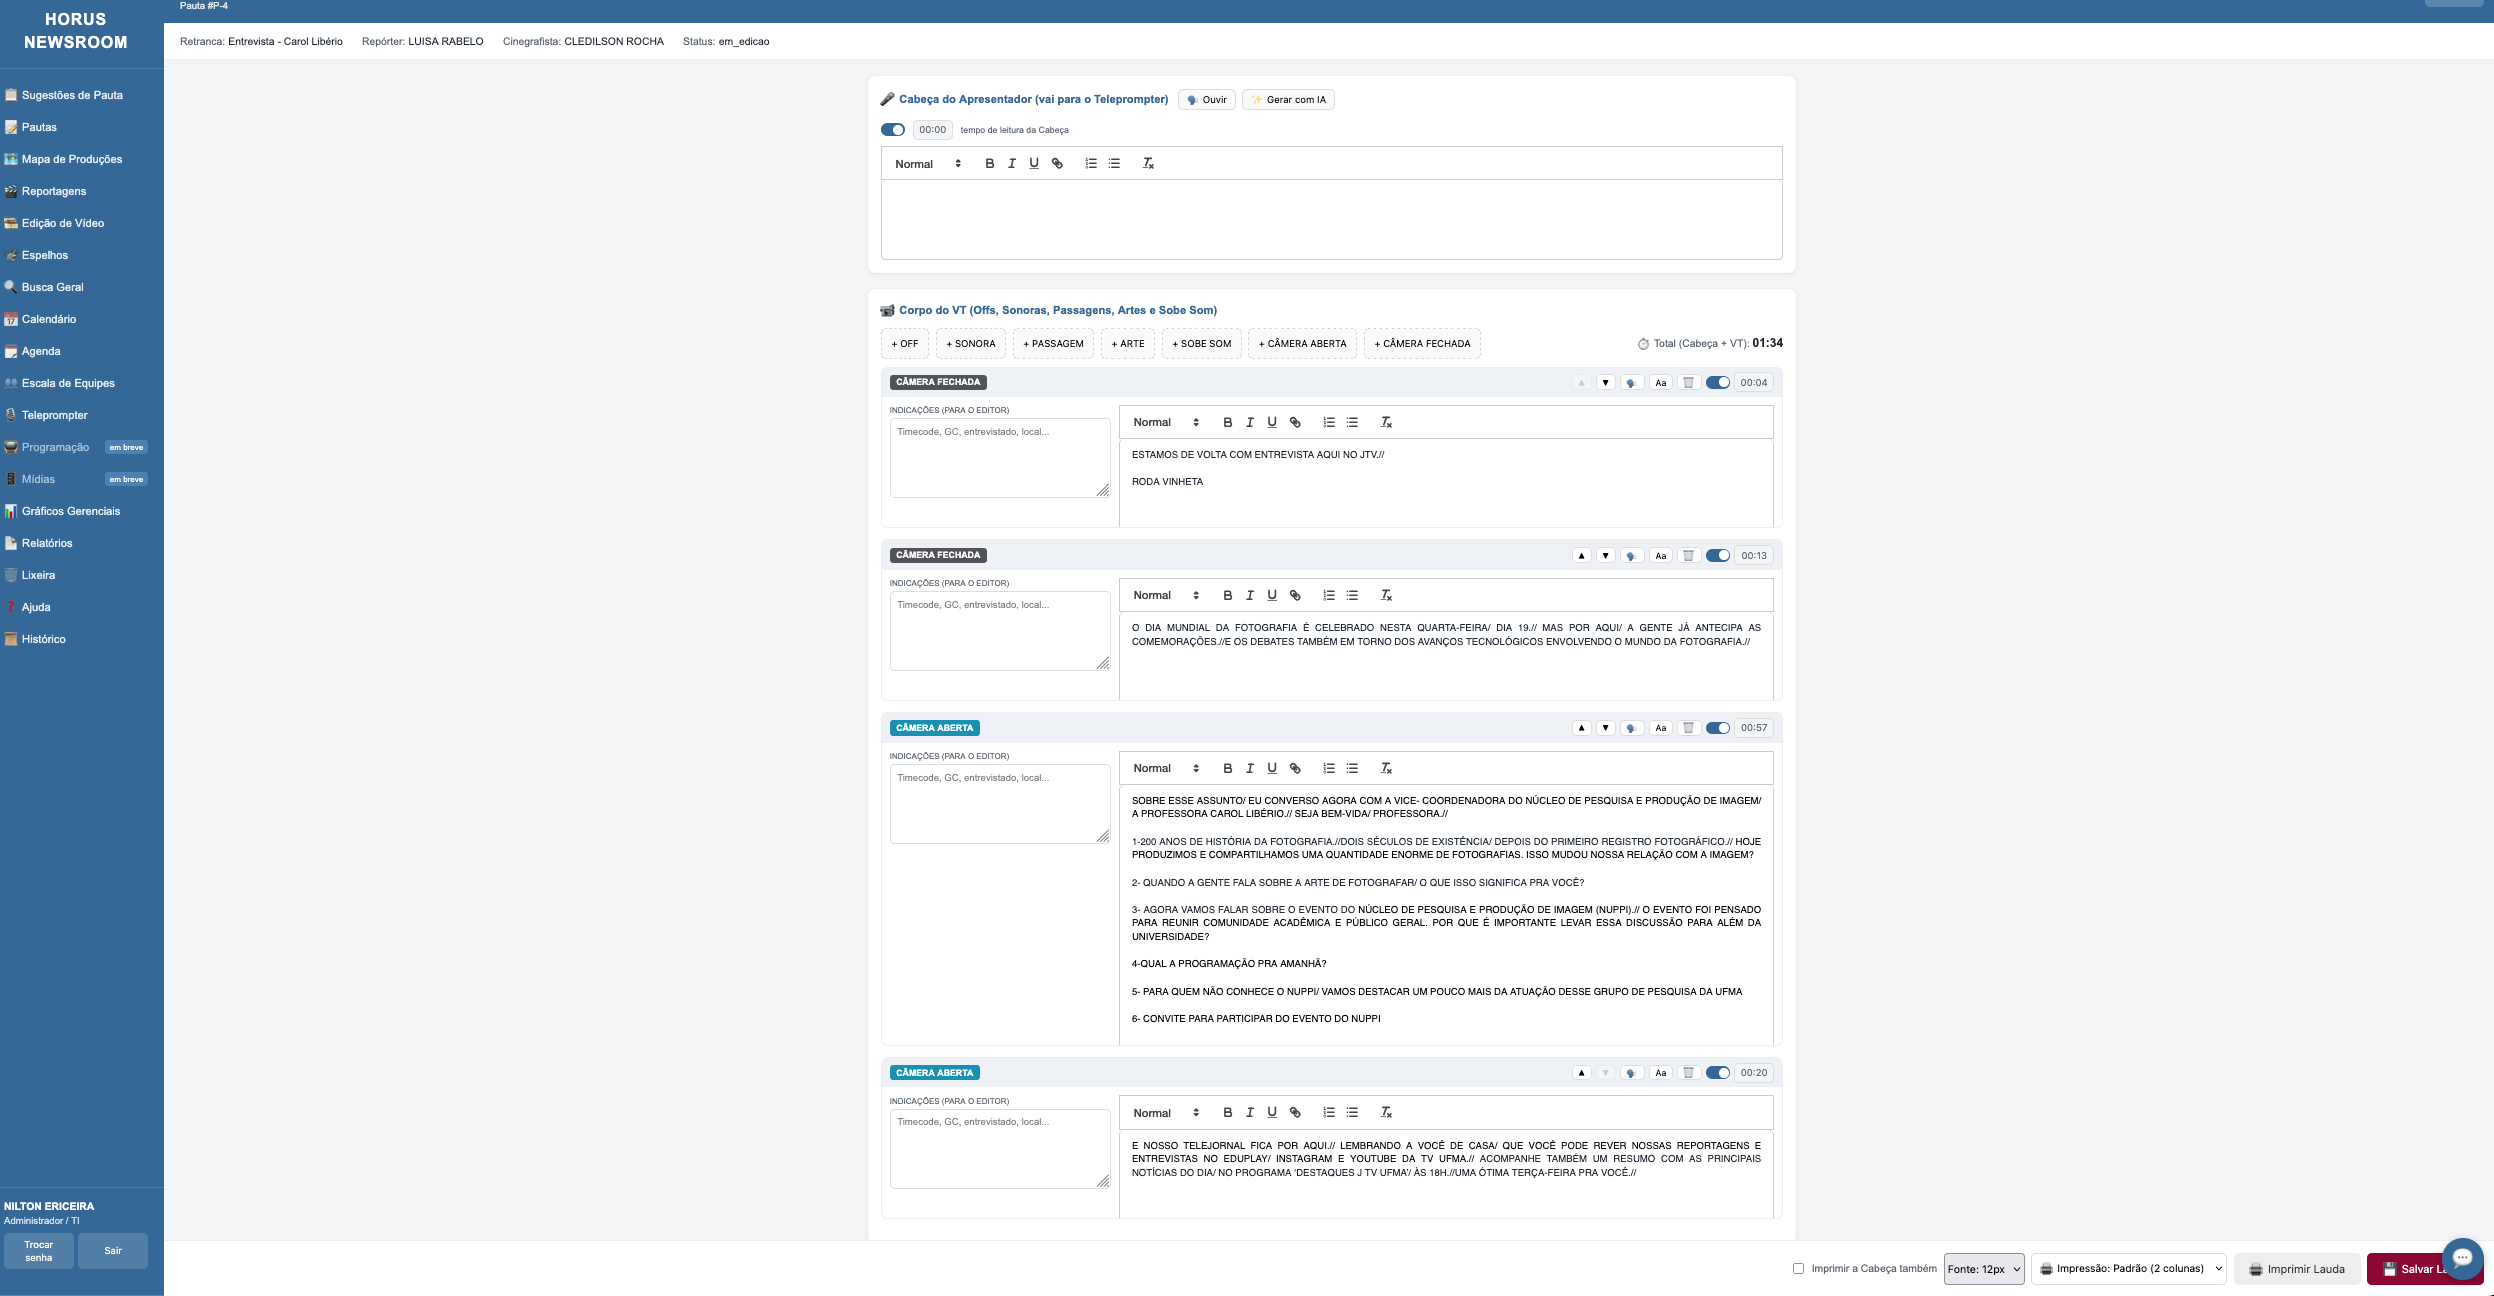Toggle the 00:57 block timing switch
This screenshot has height=1296, width=2494.
tap(1718, 728)
